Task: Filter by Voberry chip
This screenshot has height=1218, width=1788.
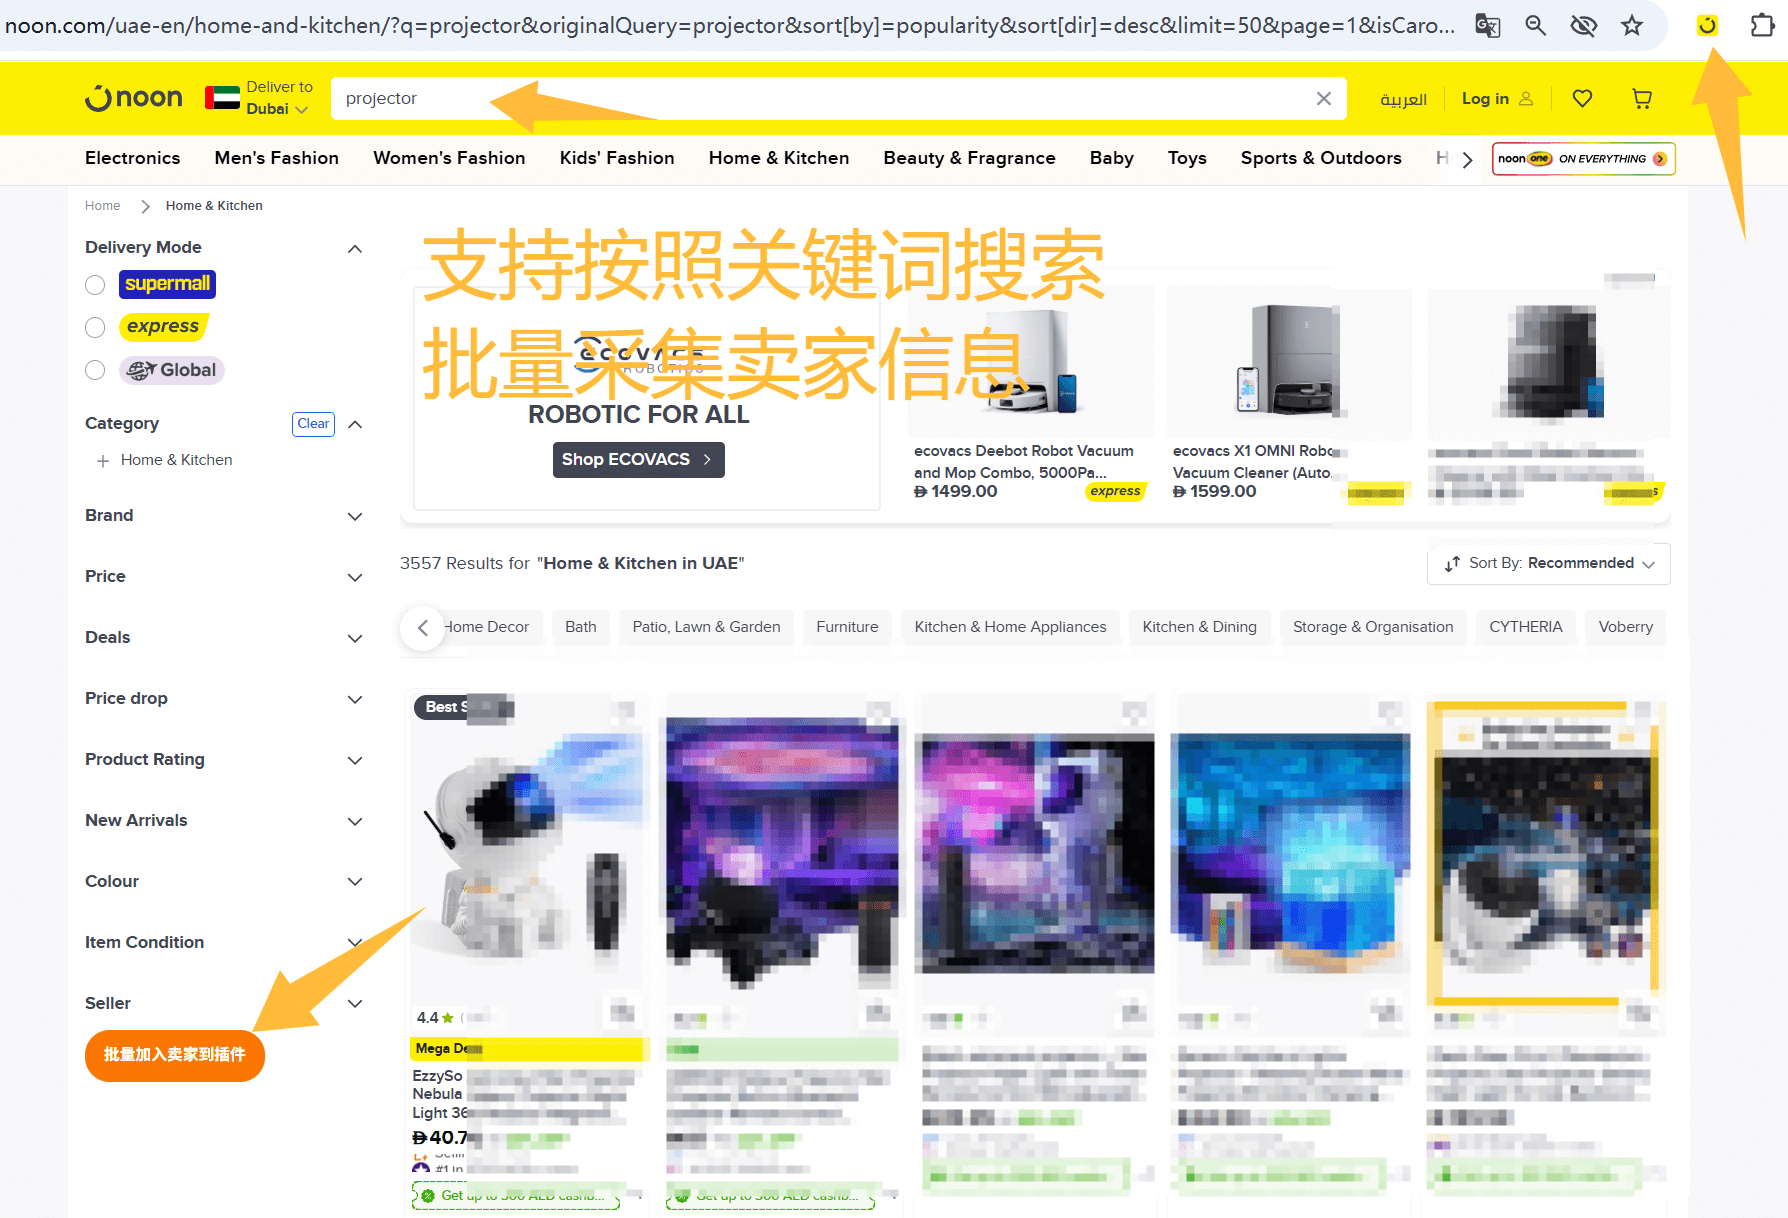Action: pos(1625,627)
